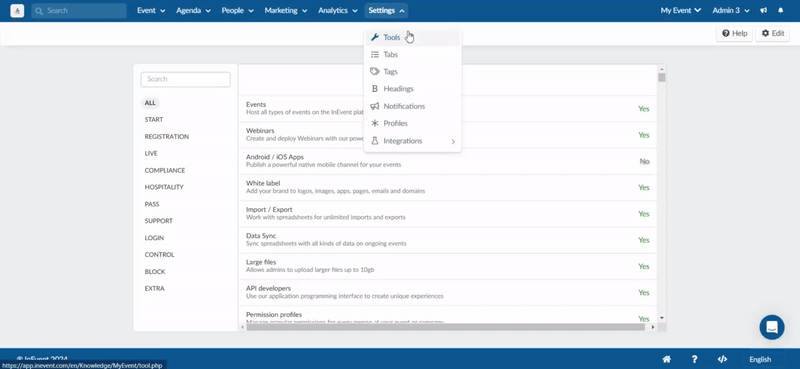Expand the Agenda dropdown menu
The image size is (800, 369).
193,11
